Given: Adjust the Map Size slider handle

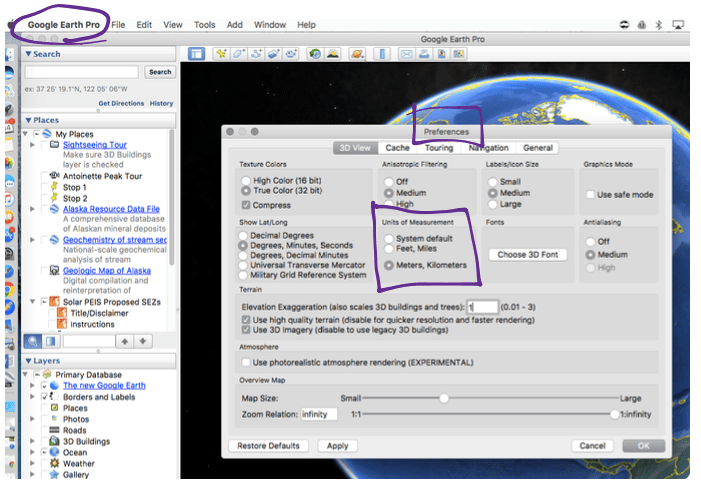Looking at the screenshot, I should point(444,398).
